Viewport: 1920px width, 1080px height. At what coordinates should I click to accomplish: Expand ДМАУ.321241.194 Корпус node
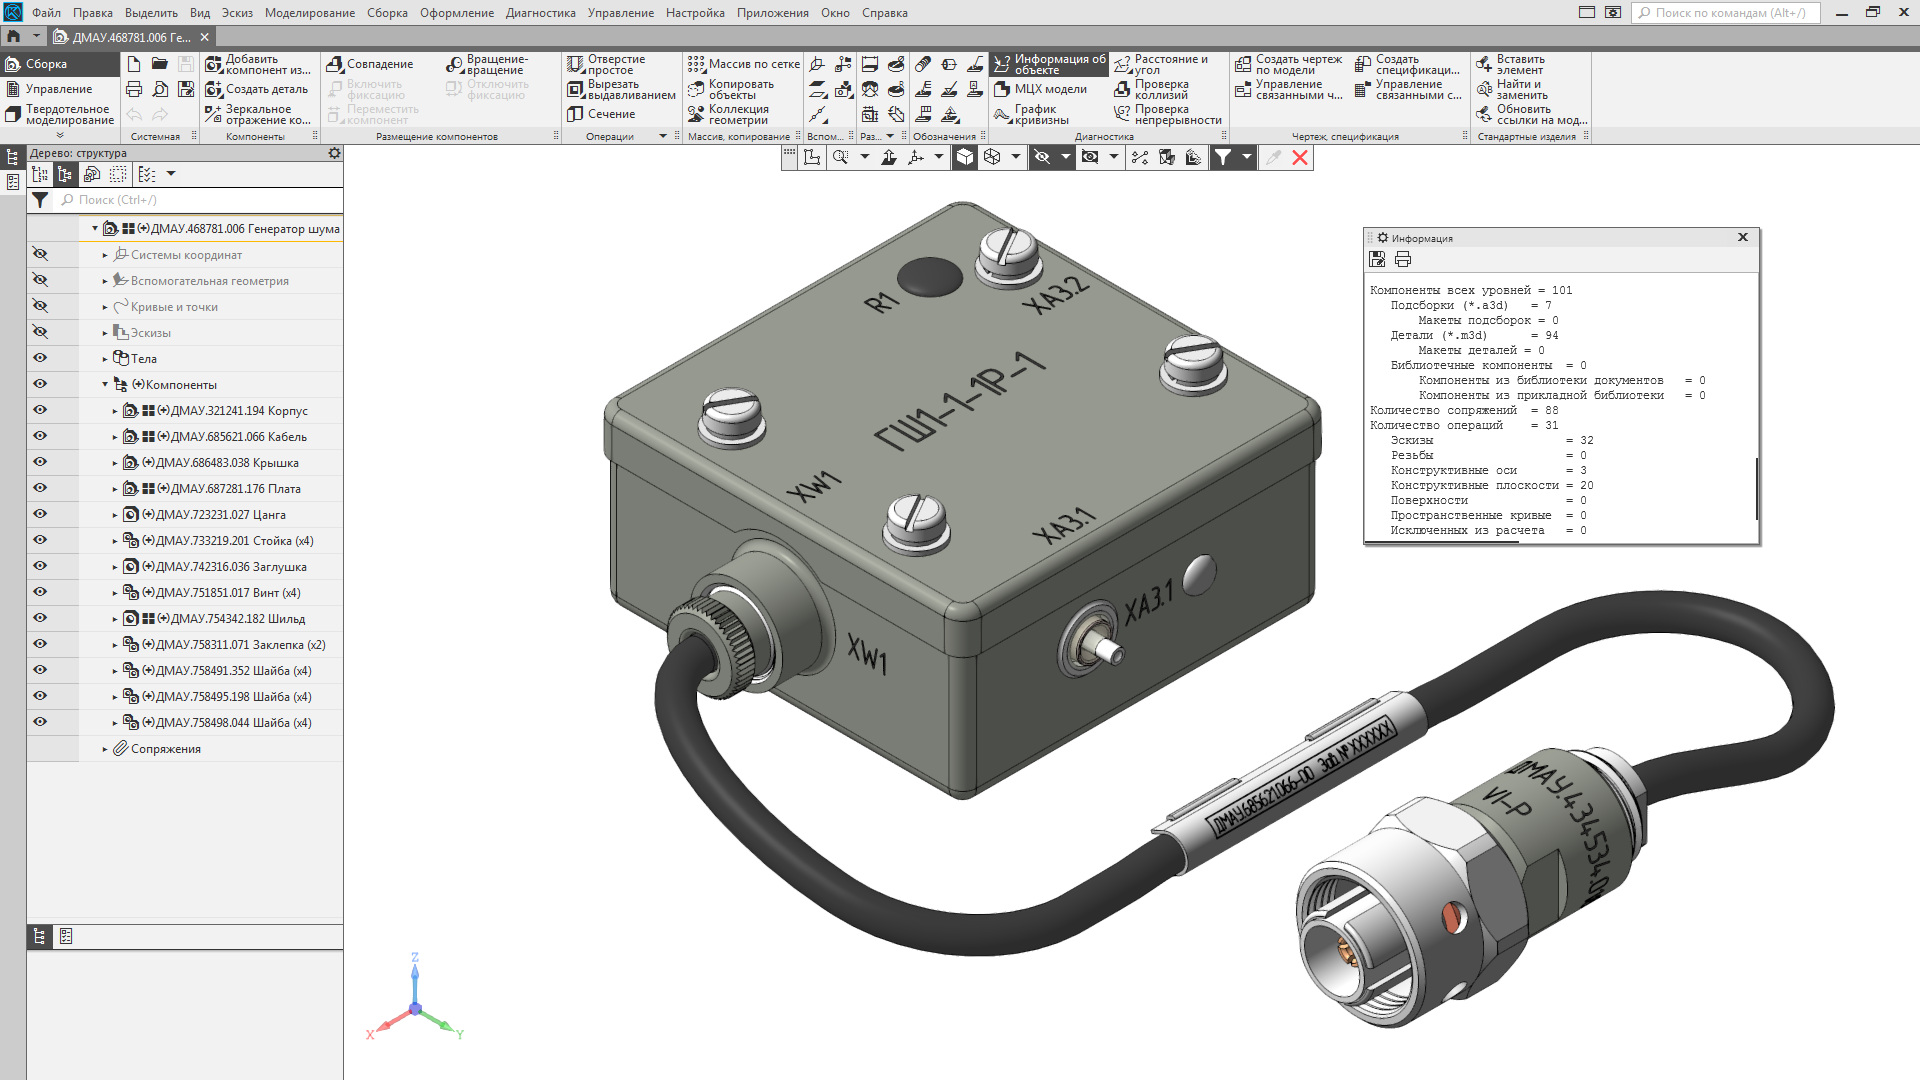click(115, 411)
